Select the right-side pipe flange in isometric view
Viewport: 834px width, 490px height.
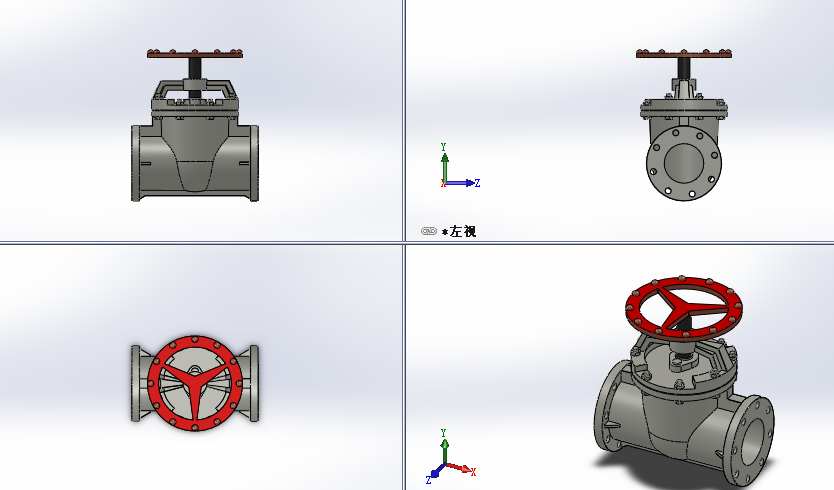[750, 439]
